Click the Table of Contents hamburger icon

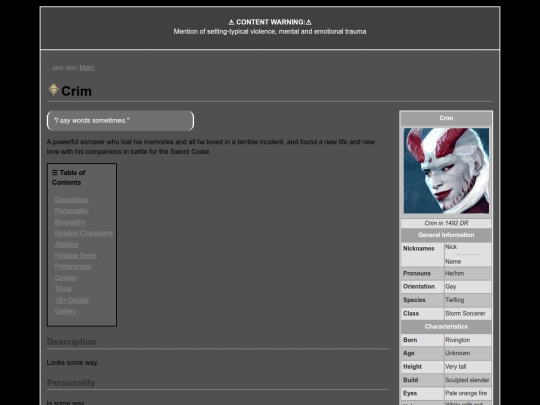(55, 173)
